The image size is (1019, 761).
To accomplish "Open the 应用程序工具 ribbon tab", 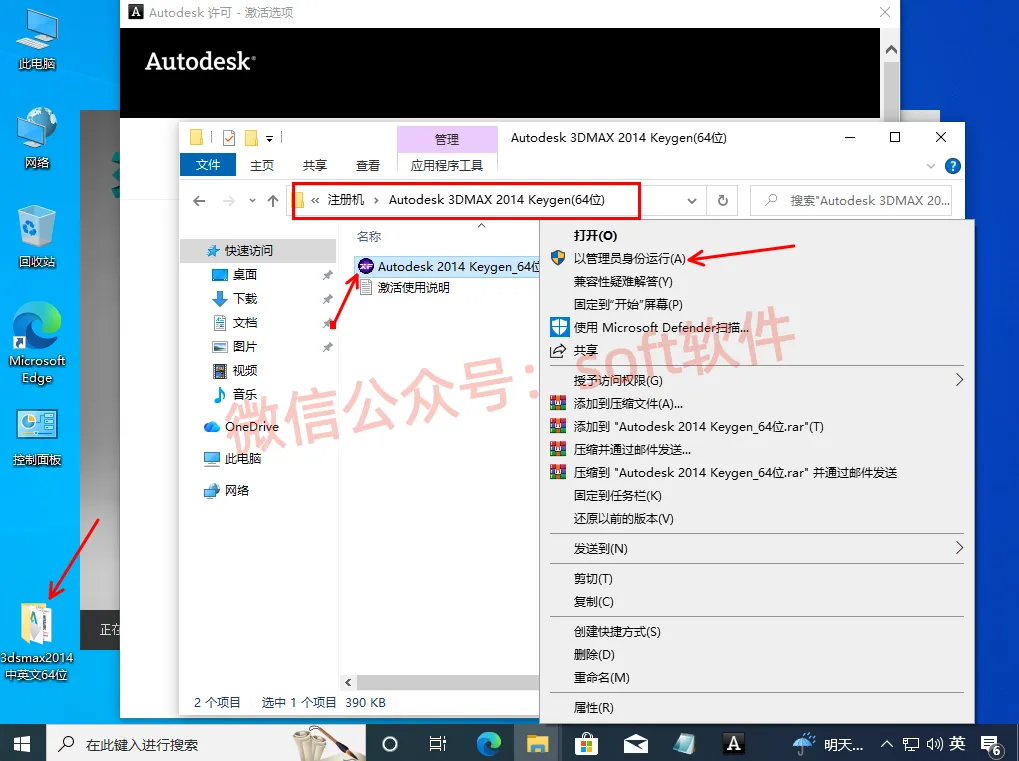I will tap(447, 165).
